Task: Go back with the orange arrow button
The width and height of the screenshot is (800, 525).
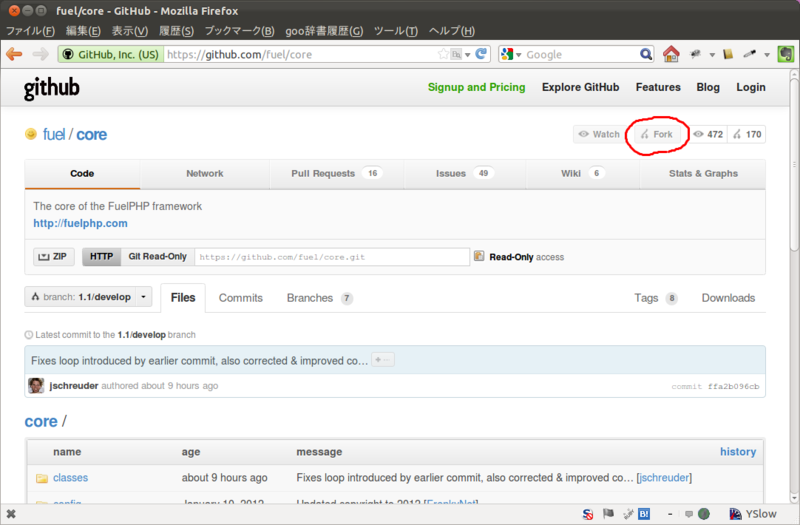Action: (x=14, y=54)
